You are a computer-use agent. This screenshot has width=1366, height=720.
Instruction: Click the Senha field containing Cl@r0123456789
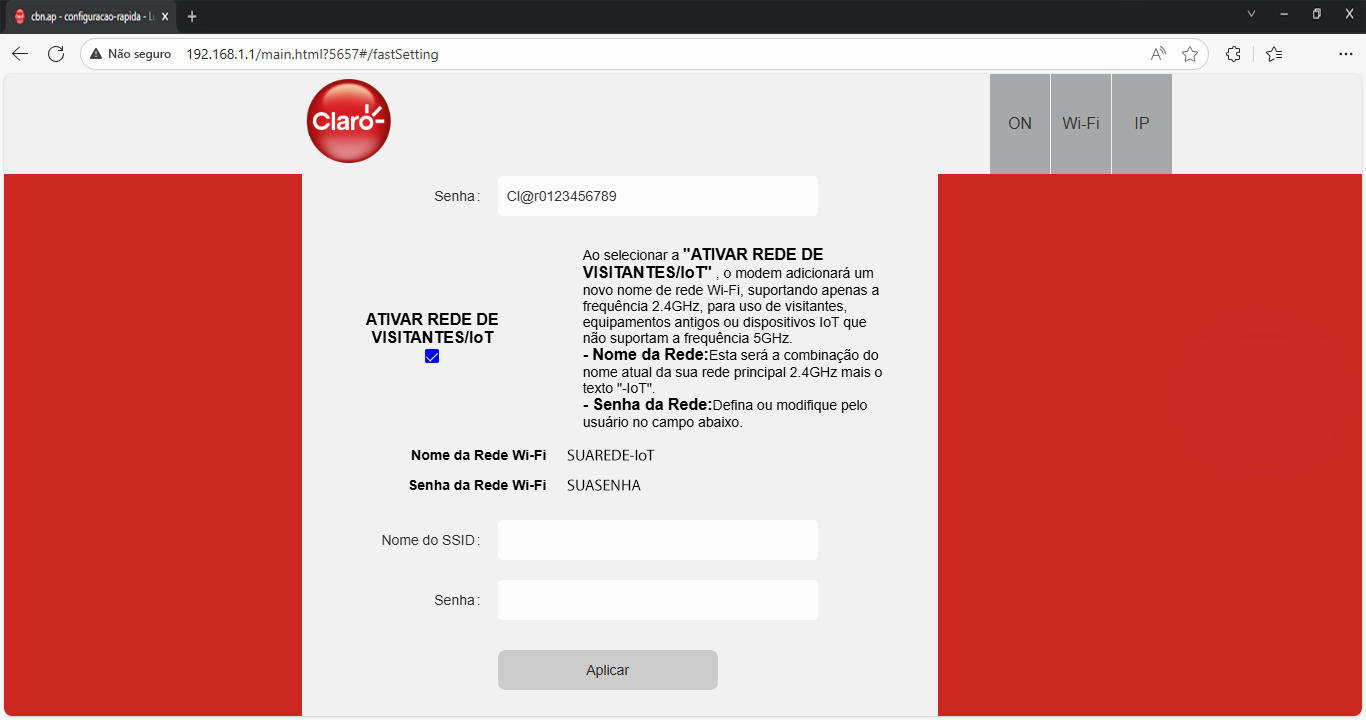(x=657, y=196)
